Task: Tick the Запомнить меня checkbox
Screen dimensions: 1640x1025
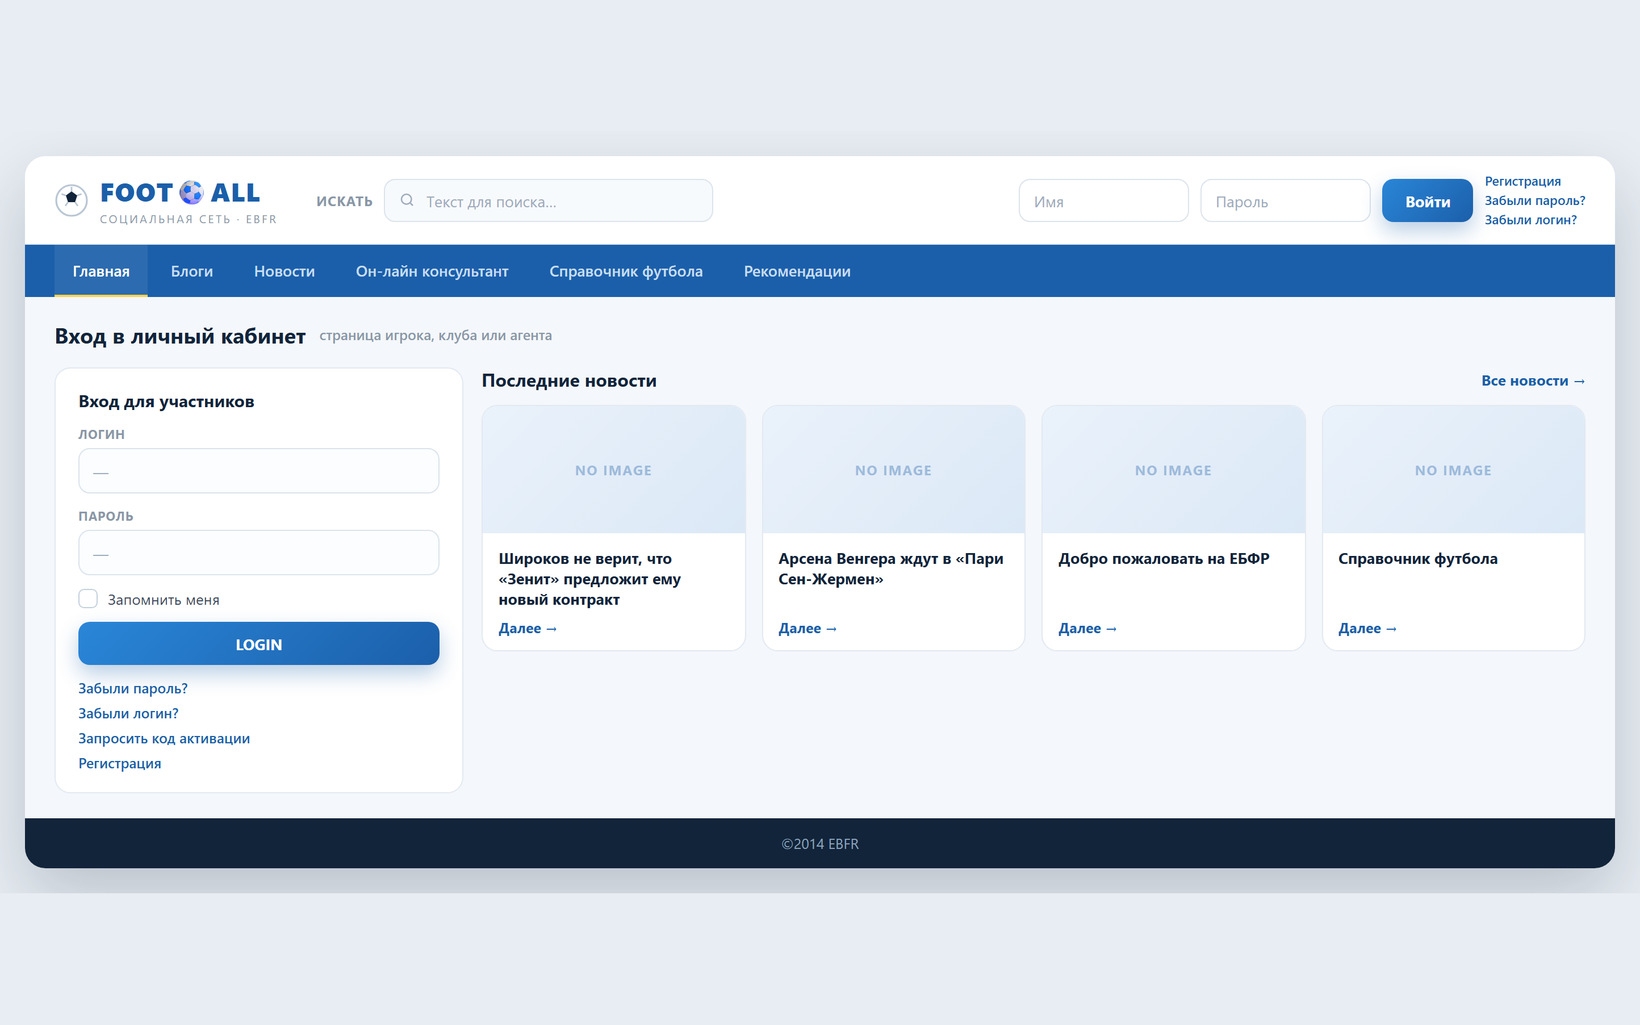Action: tap(88, 599)
